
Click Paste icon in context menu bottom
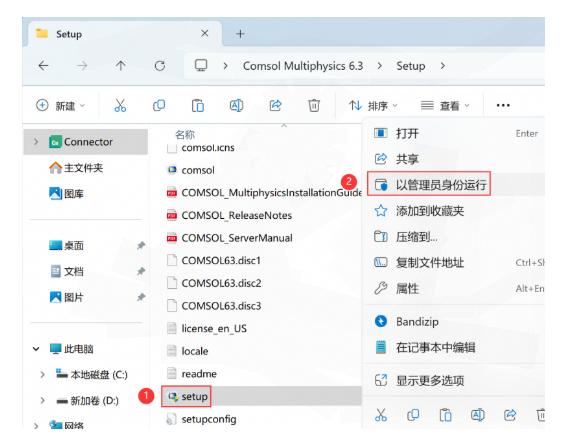(x=445, y=415)
